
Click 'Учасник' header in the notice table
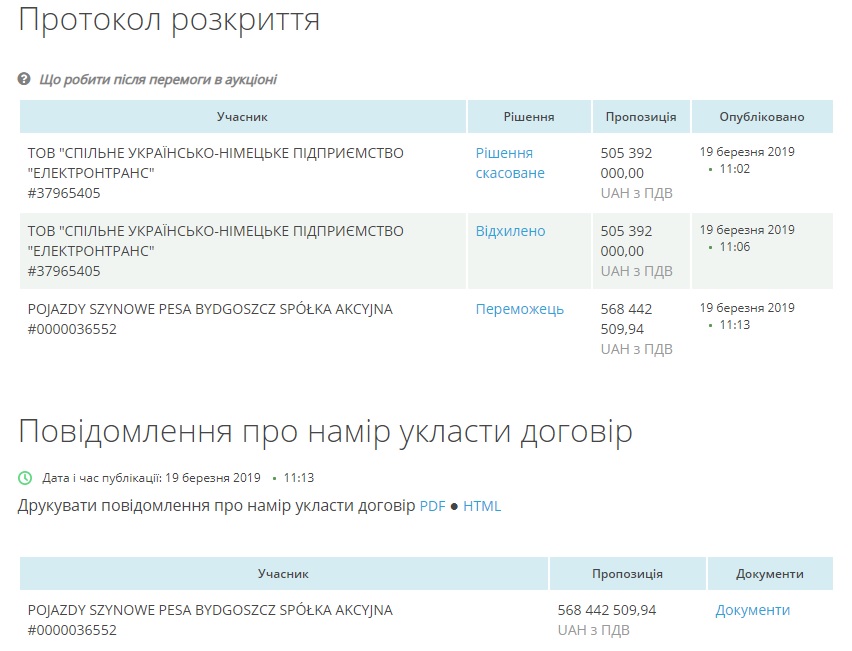click(283, 574)
